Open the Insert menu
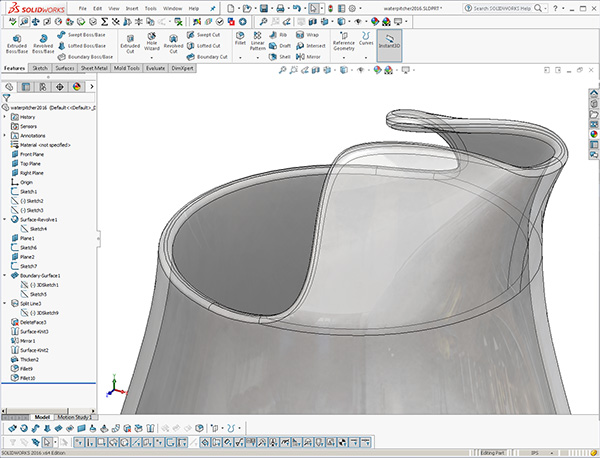Viewport: 600px width, 458px height. click(x=132, y=8)
